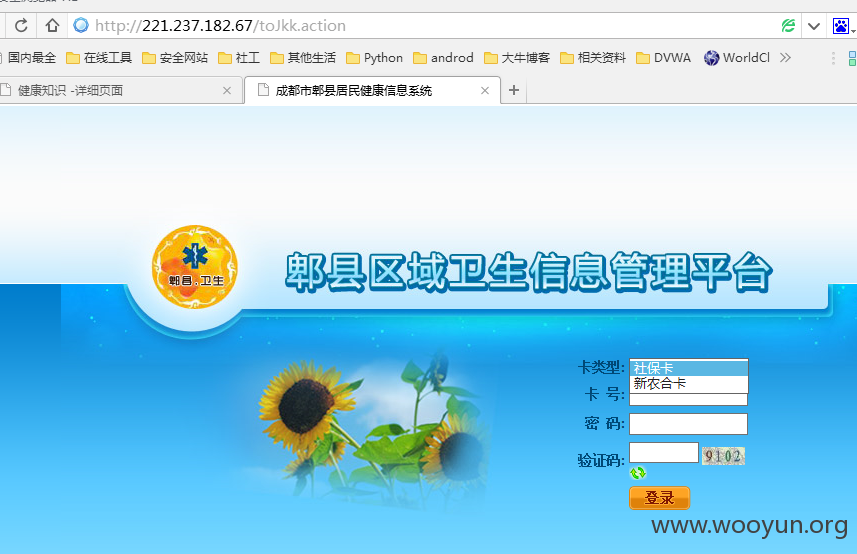Open the Python bookmarks folder
The image size is (857, 554).
point(374,58)
